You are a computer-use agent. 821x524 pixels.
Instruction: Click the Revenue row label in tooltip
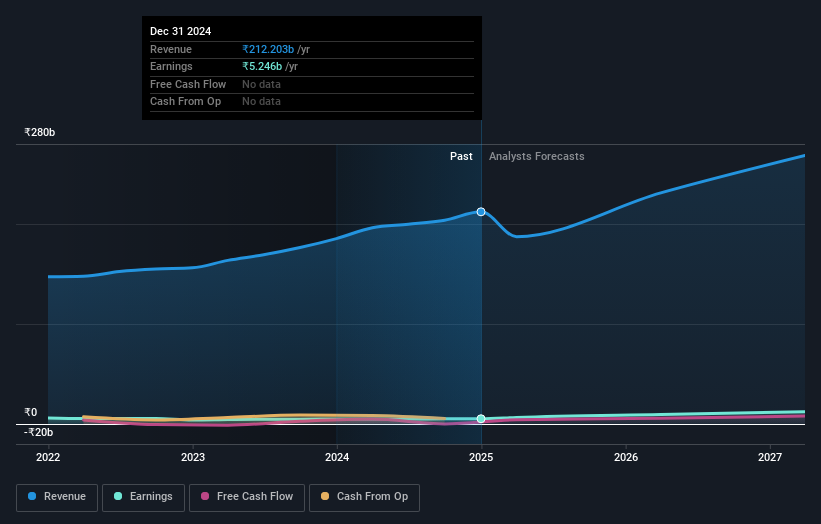(171, 49)
